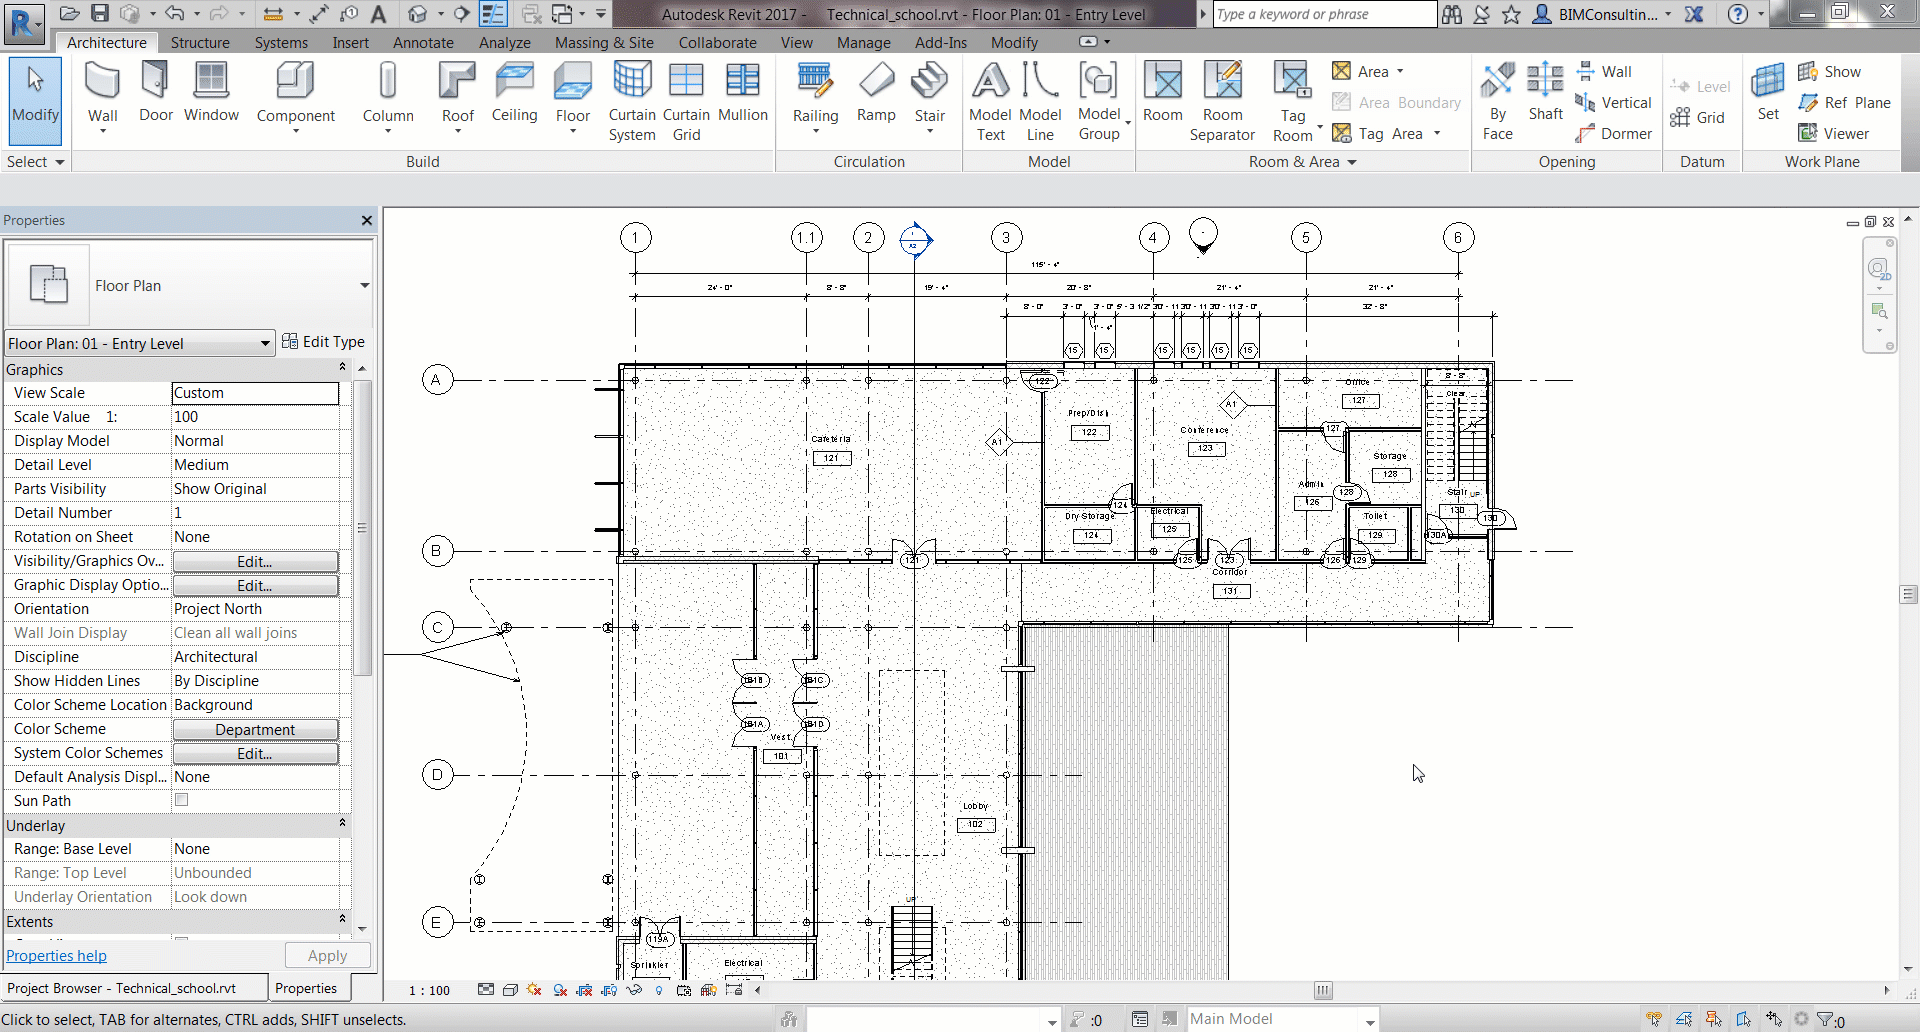
Task: Save the project from the quick access toolbar
Action: [100, 13]
